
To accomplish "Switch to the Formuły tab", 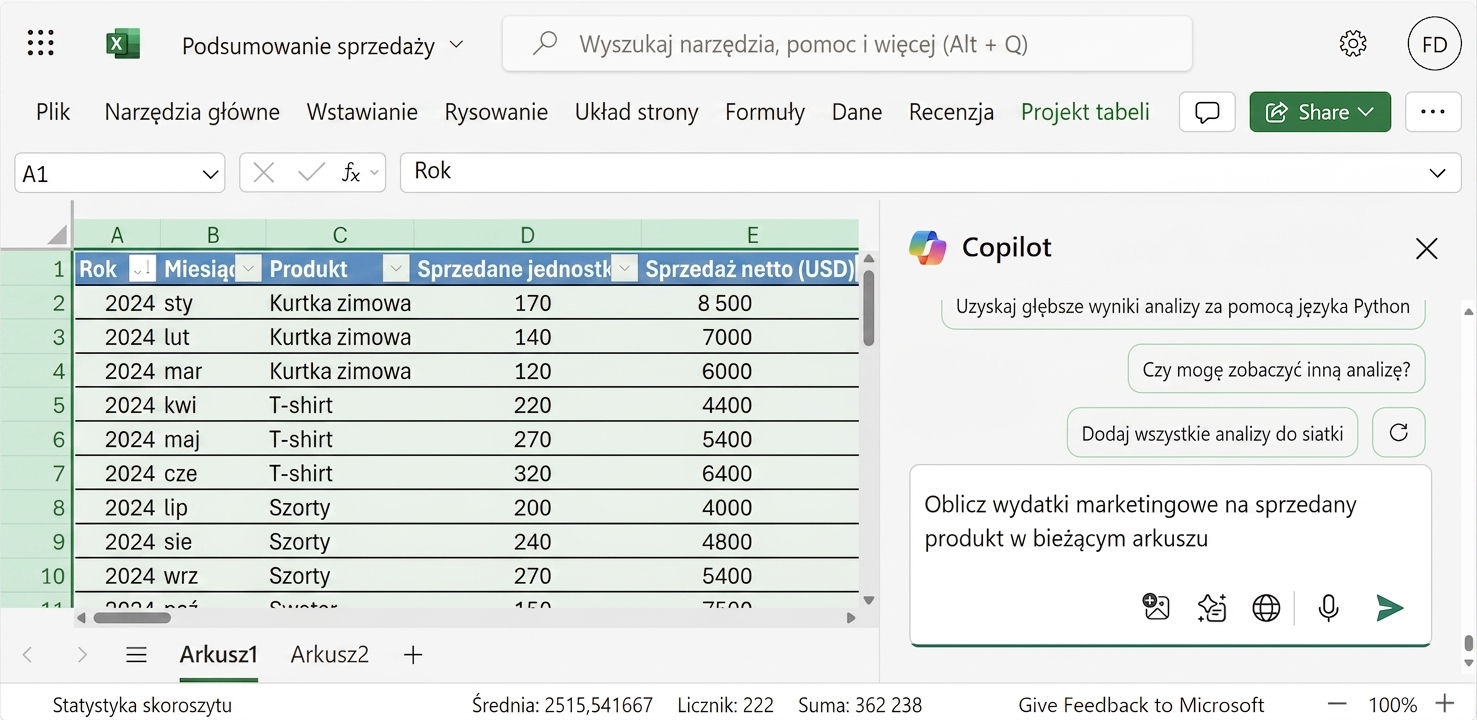I will [x=765, y=112].
